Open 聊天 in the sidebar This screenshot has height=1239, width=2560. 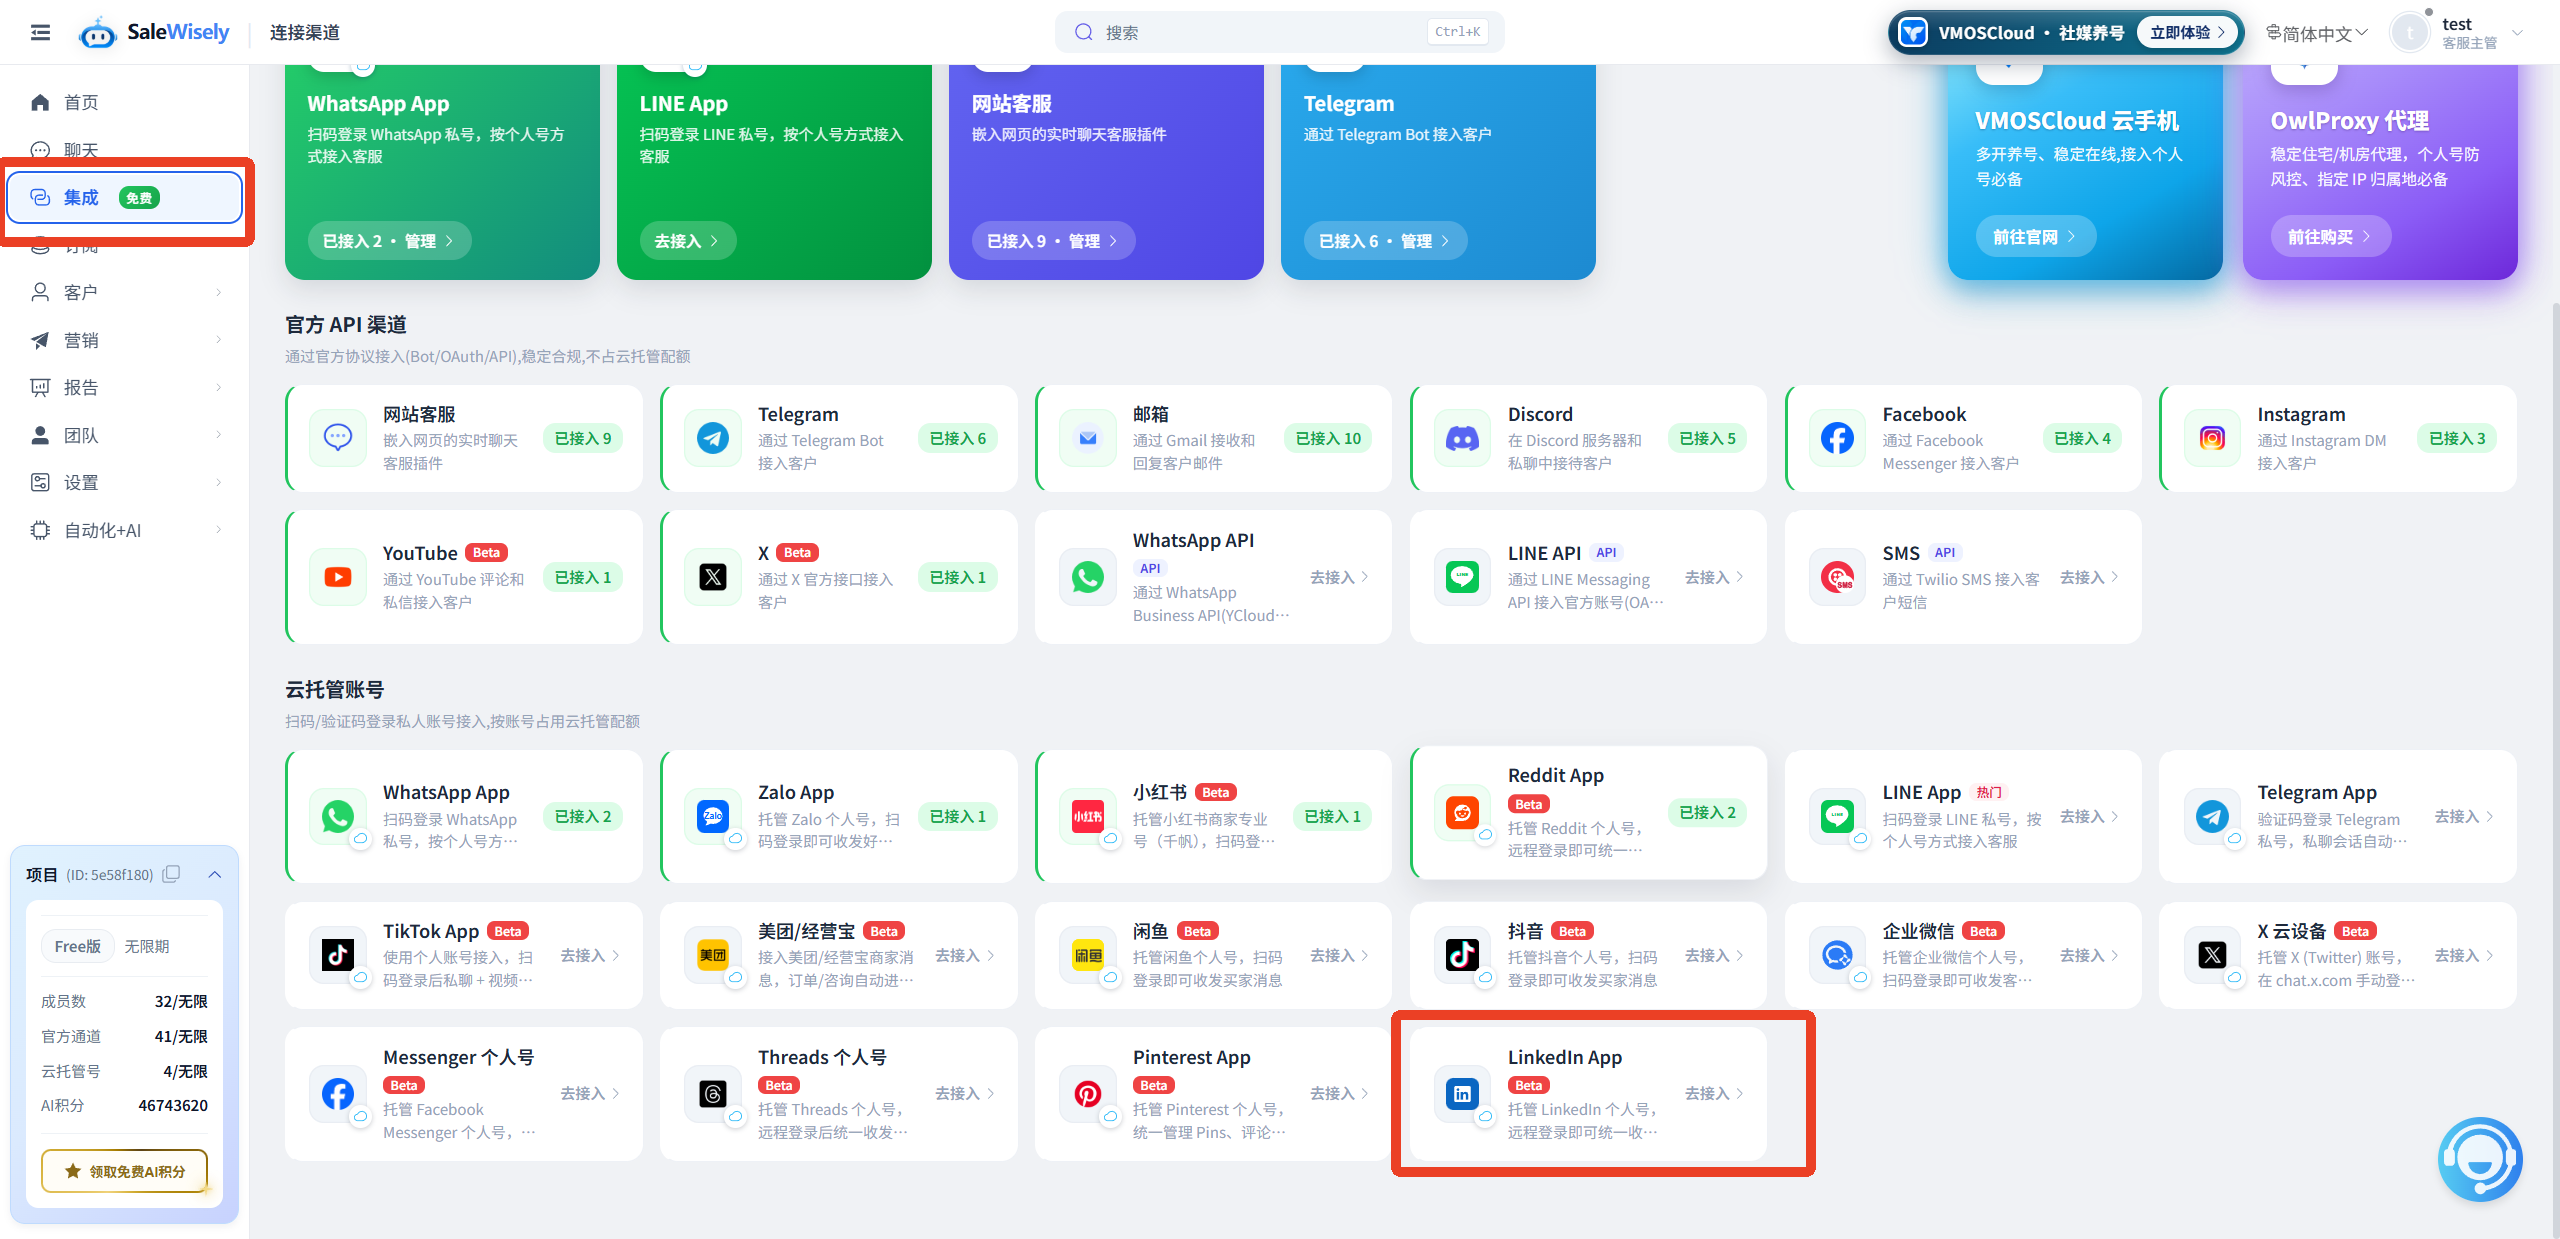[x=125, y=150]
